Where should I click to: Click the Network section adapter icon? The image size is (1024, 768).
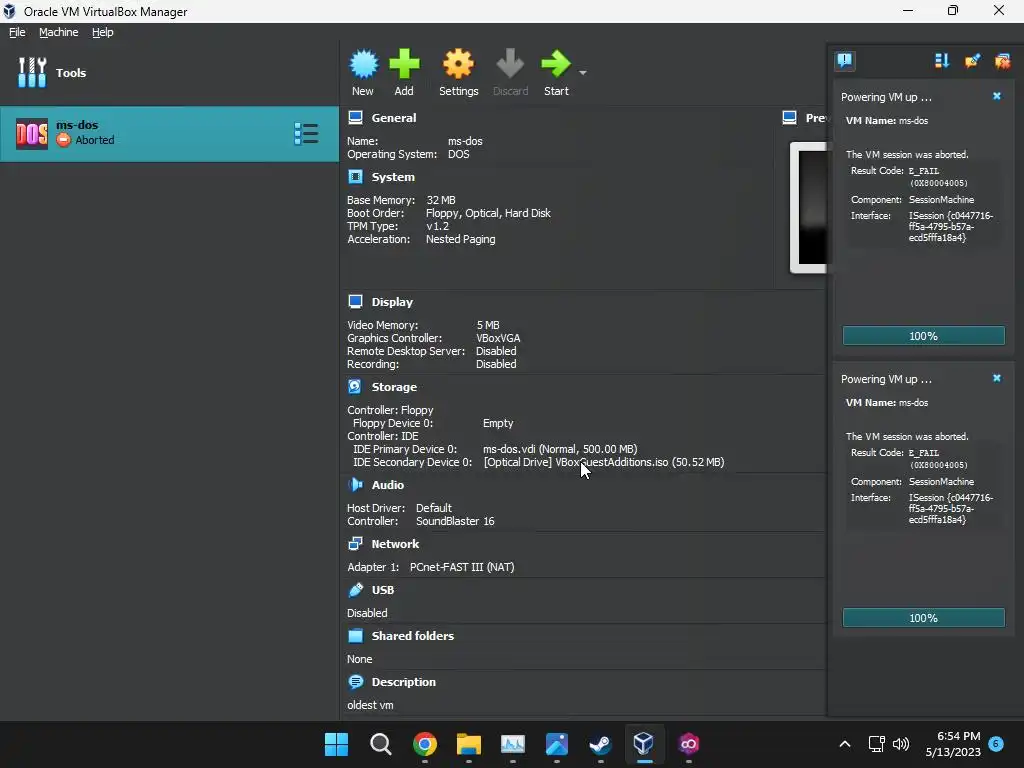pyautogui.click(x=355, y=543)
